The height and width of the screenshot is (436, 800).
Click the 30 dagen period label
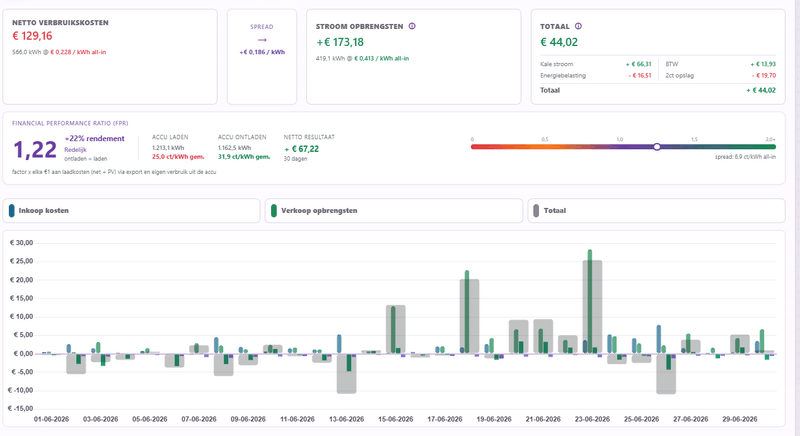295,159
